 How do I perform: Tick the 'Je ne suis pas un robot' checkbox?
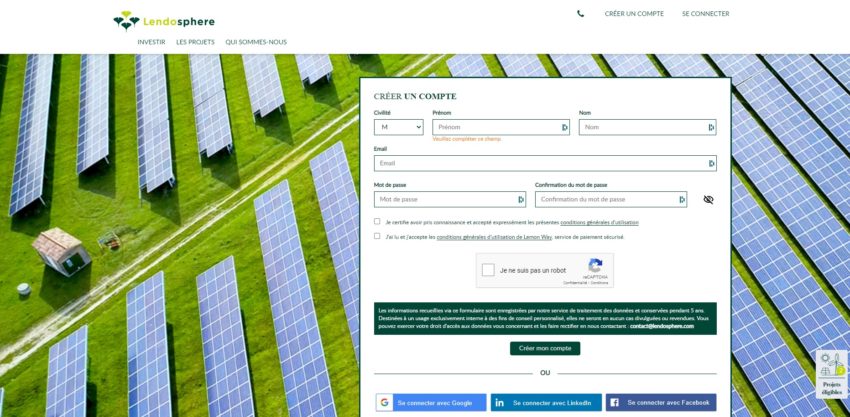[x=488, y=270]
